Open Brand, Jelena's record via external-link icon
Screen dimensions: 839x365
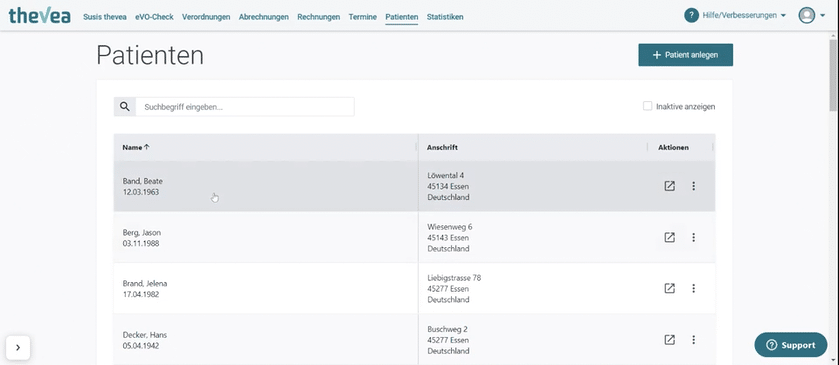point(669,288)
